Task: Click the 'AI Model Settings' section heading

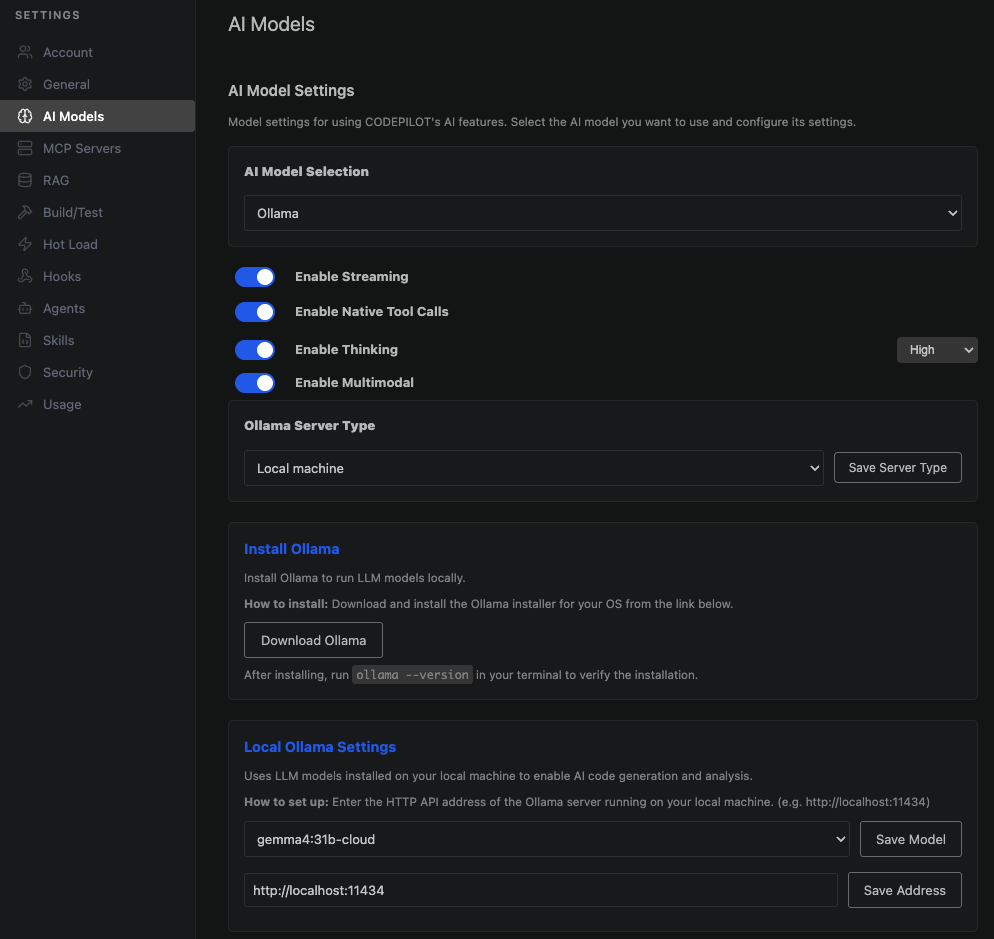Action: tap(291, 91)
